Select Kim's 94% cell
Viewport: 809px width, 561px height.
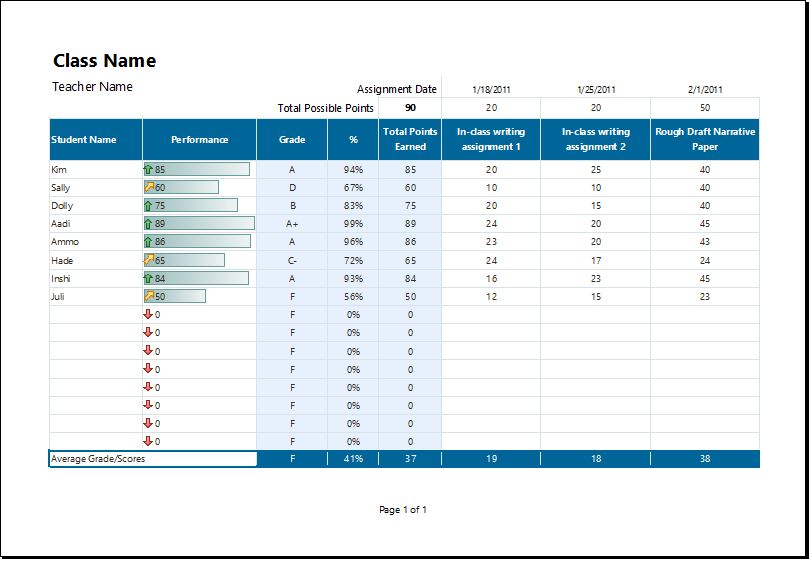[x=353, y=169]
